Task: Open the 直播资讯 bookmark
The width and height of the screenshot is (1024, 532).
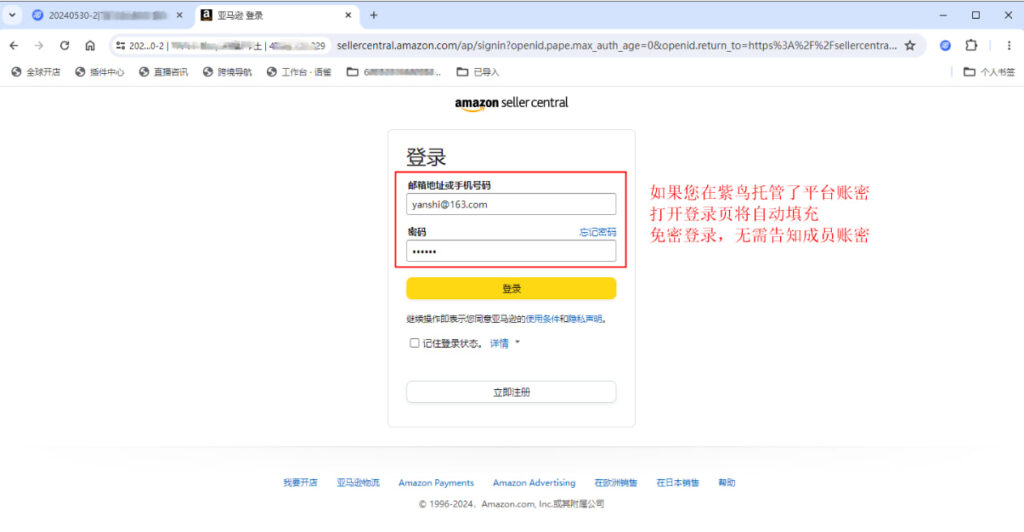Action: click(163, 72)
